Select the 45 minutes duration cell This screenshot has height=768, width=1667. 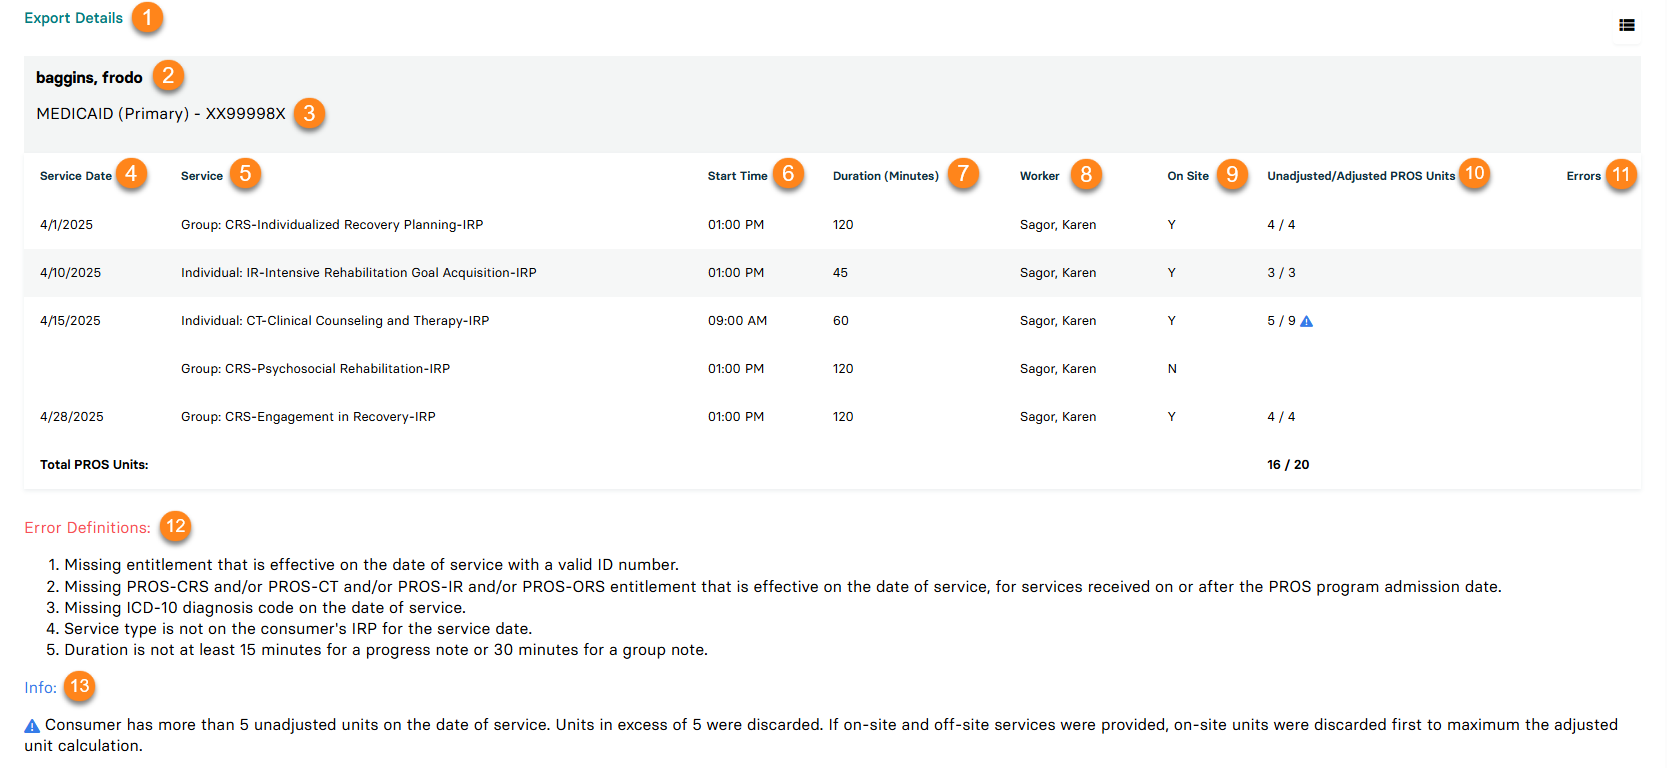point(840,273)
